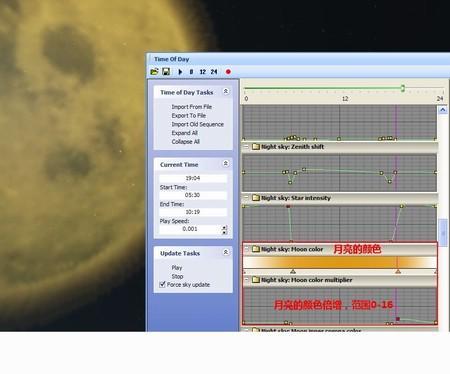
Task: Click the Moon color gradient bar
Action: [x=340, y=262]
